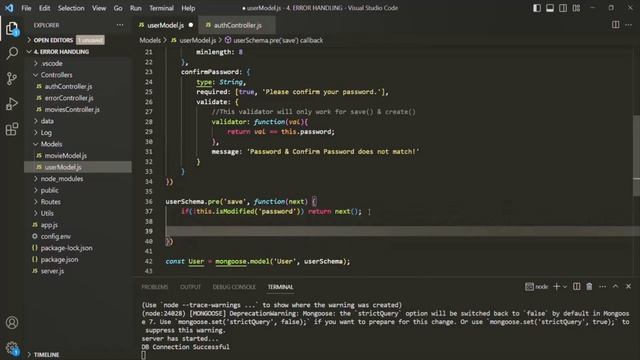Open the Search view in activity bar

[12, 53]
